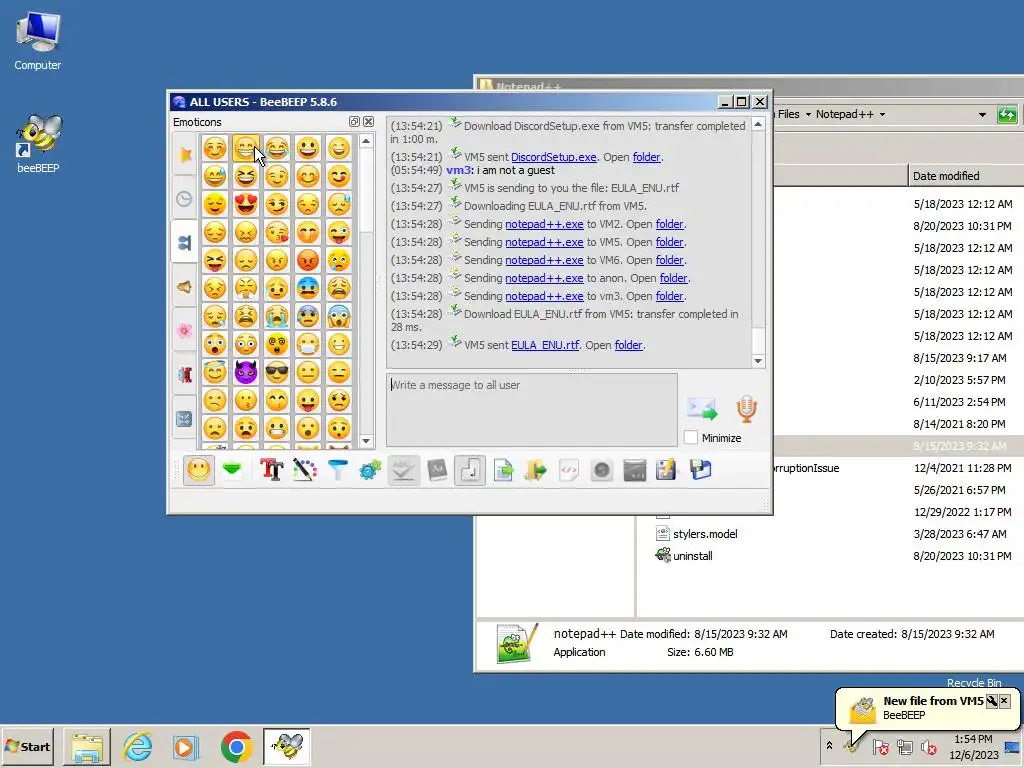The image size is (1024, 768).
Task: Click the Explorer refresh button
Action: [x=1007, y=115]
